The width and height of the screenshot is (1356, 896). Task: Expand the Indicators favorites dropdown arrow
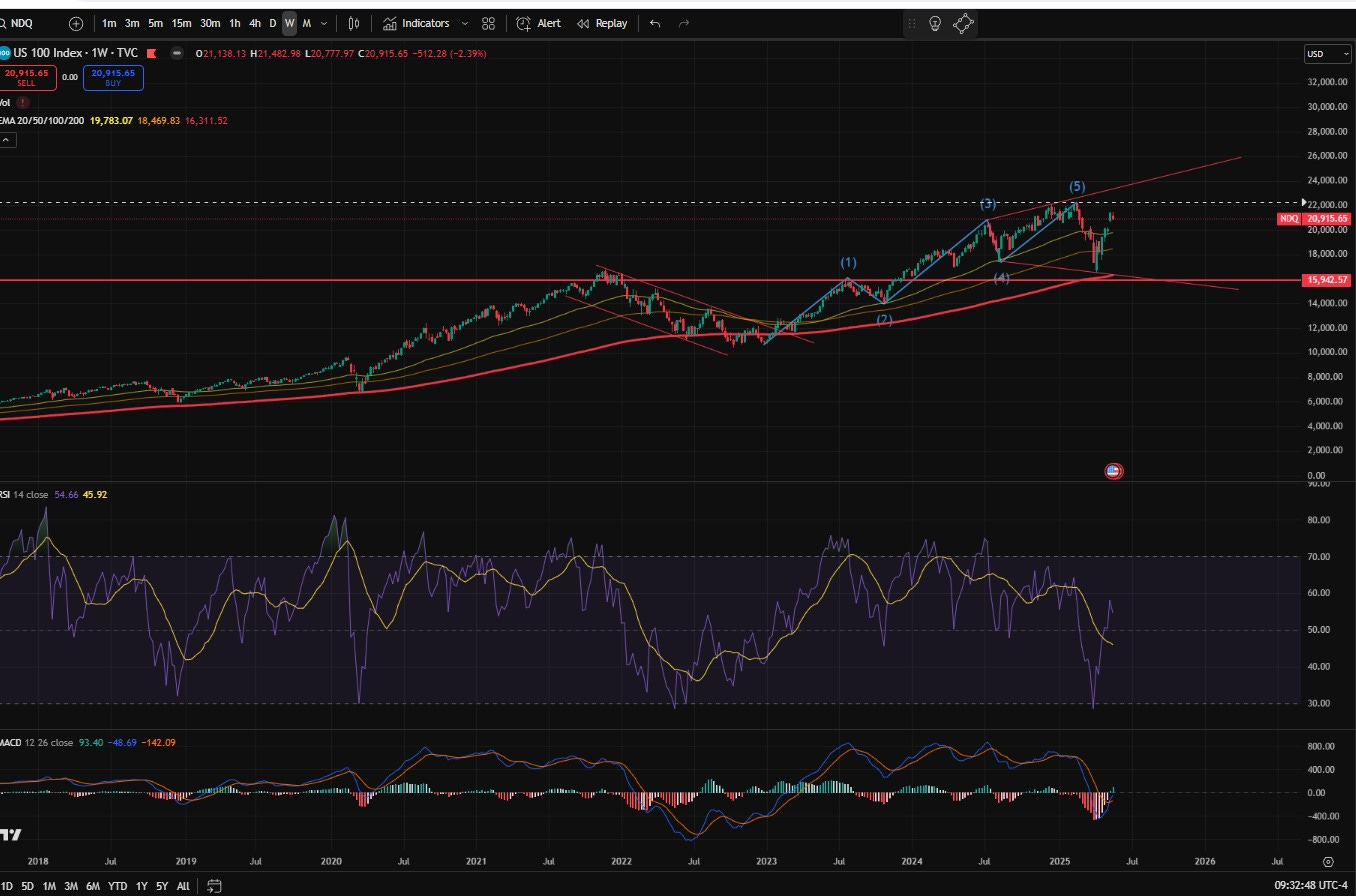tap(464, 23)
